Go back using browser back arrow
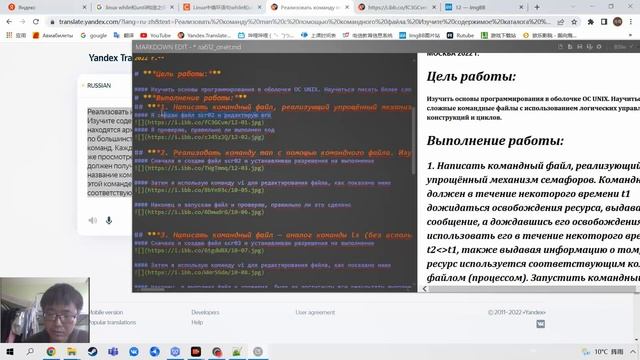This screenshot has width=640, height=360. pyautogui.click(x=9, y=22)
